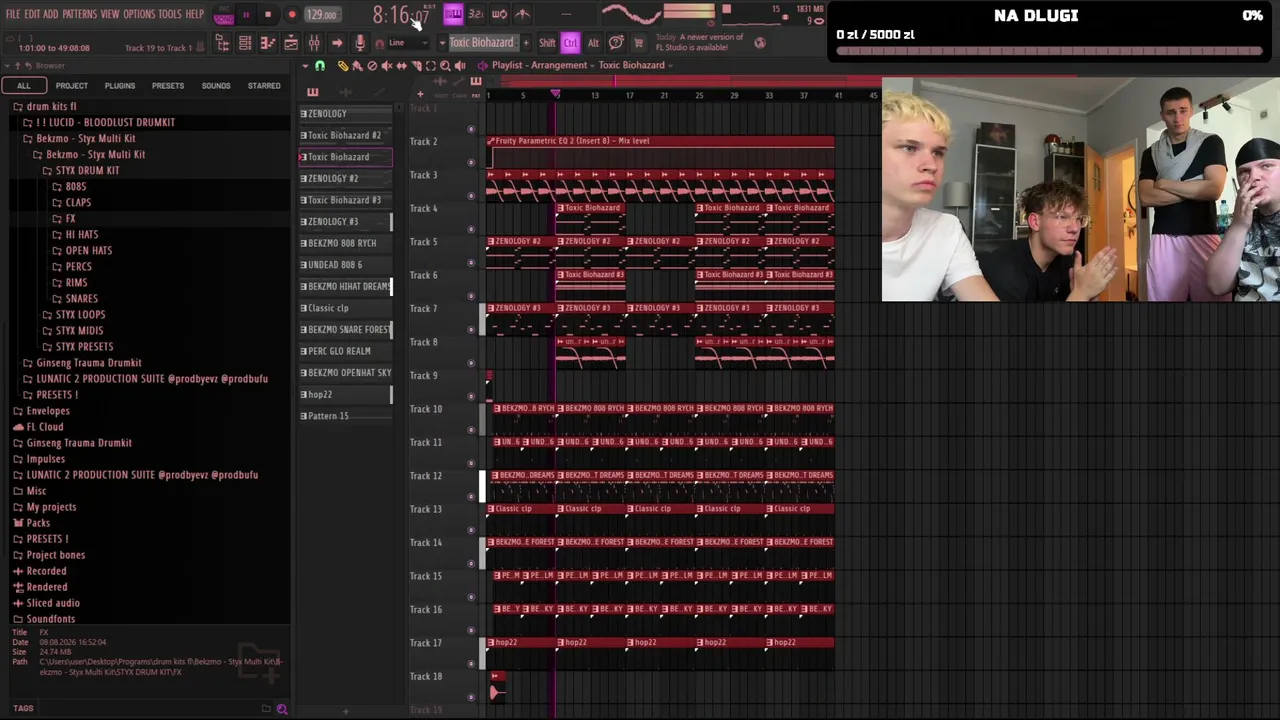The height and width of the screenshot is (720, 1280).
Task: Click the record button
Action: point(292,15)
